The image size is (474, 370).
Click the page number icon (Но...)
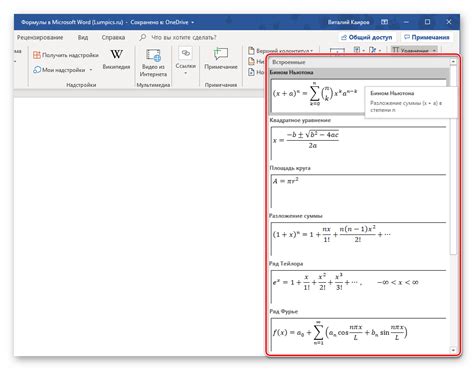tap(251, 72)
